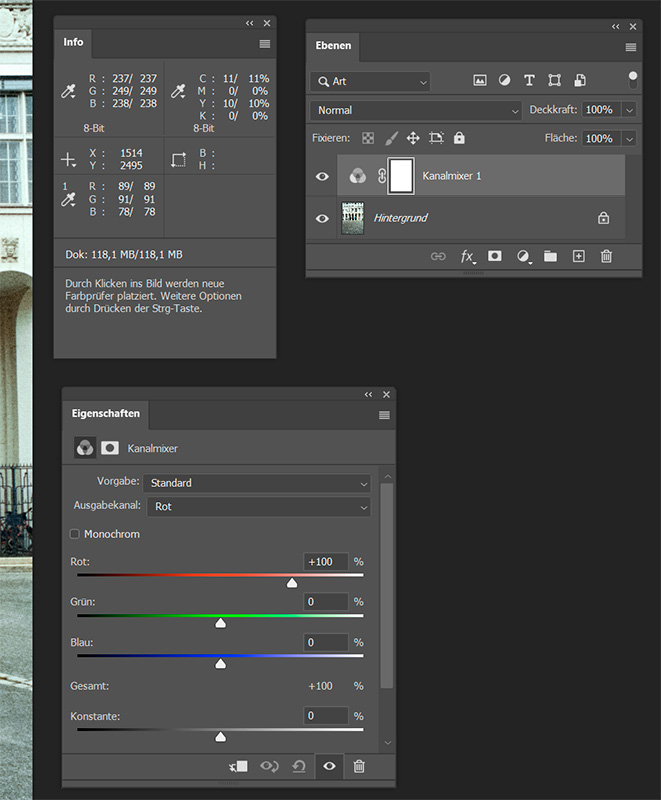Click the selection dimensions icon in Info
Image resolution: width=661 pixels, height=800 pixels.
[179, 160]
